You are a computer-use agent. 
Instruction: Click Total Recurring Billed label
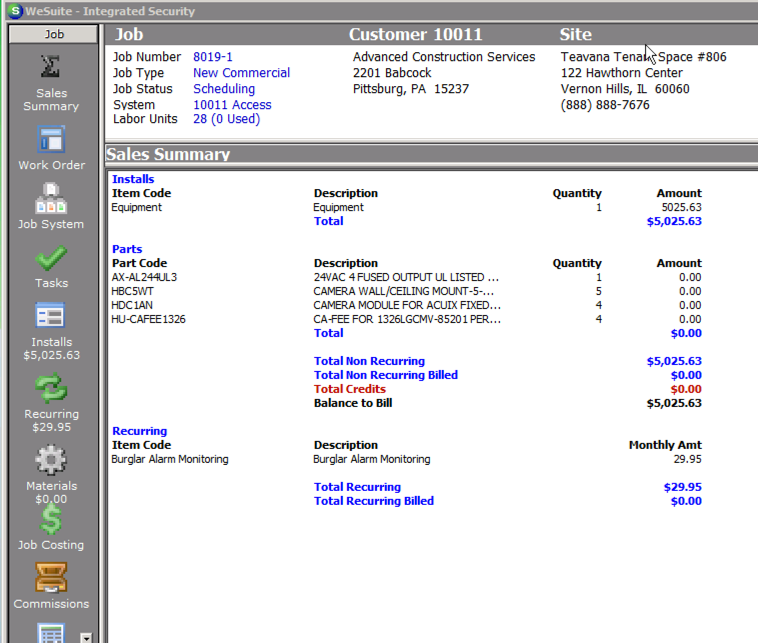coord(374,501)
